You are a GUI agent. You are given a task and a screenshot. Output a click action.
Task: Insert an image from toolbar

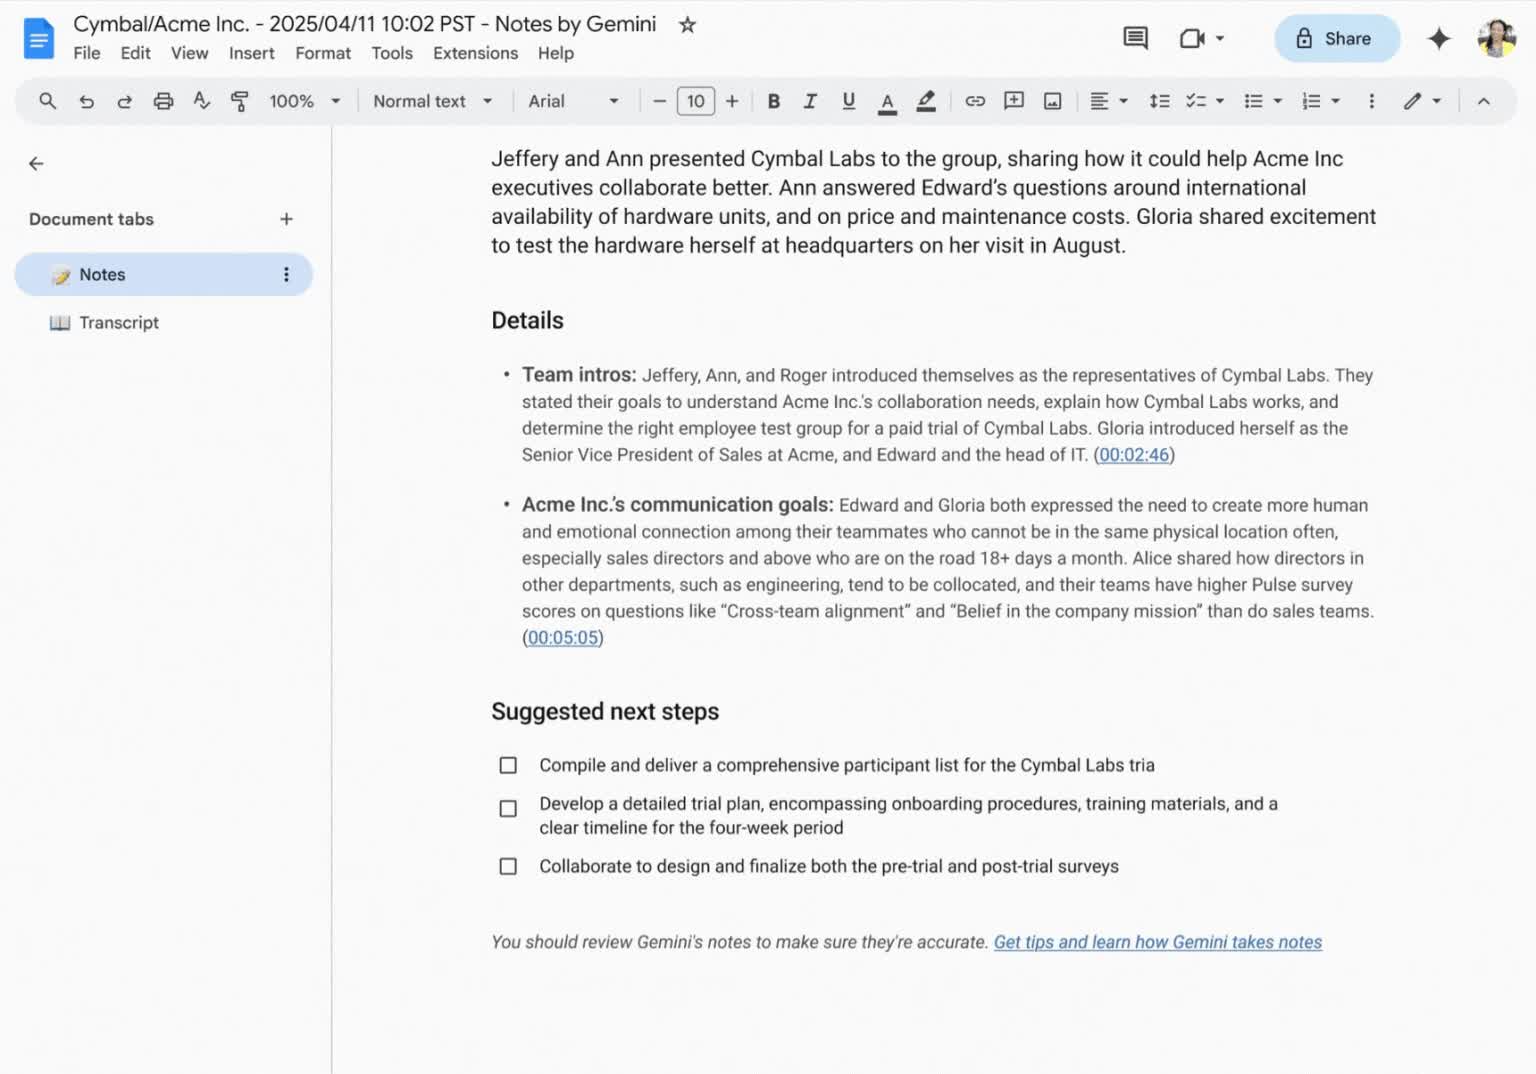pos(1052,101)
